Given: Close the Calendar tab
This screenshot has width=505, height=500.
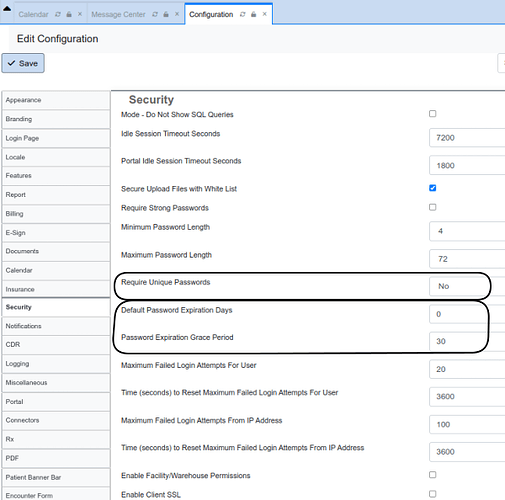Looking at the screenshot, I should pos(80,14).
